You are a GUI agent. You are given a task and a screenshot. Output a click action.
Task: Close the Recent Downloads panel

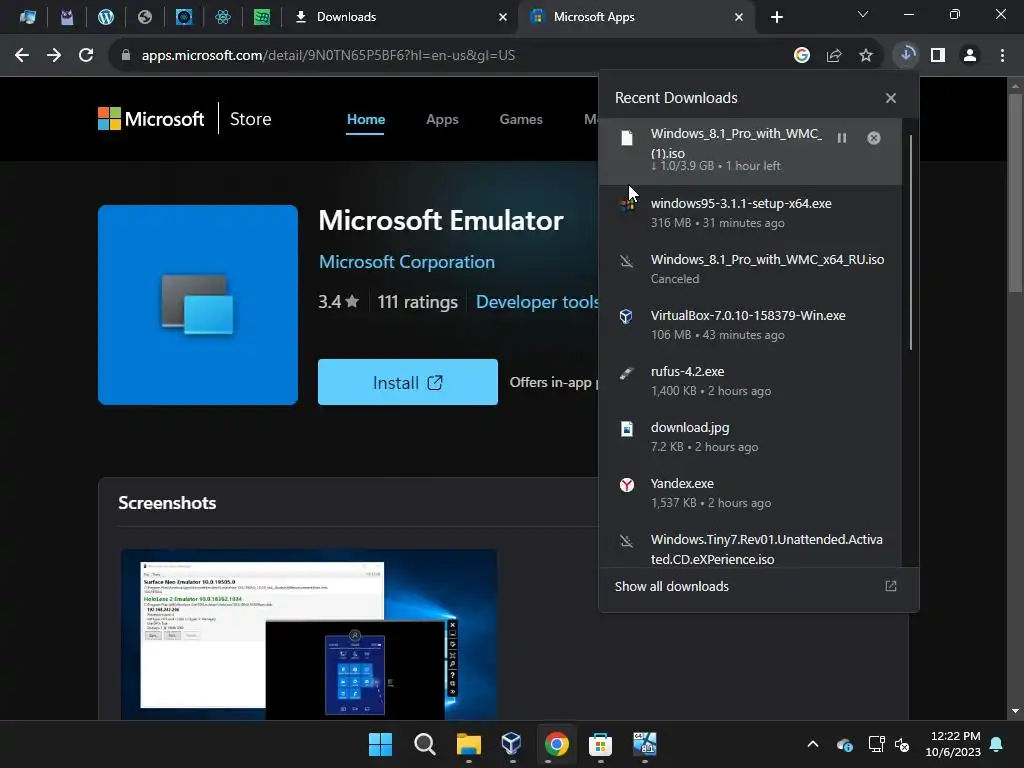pos(891,98)
